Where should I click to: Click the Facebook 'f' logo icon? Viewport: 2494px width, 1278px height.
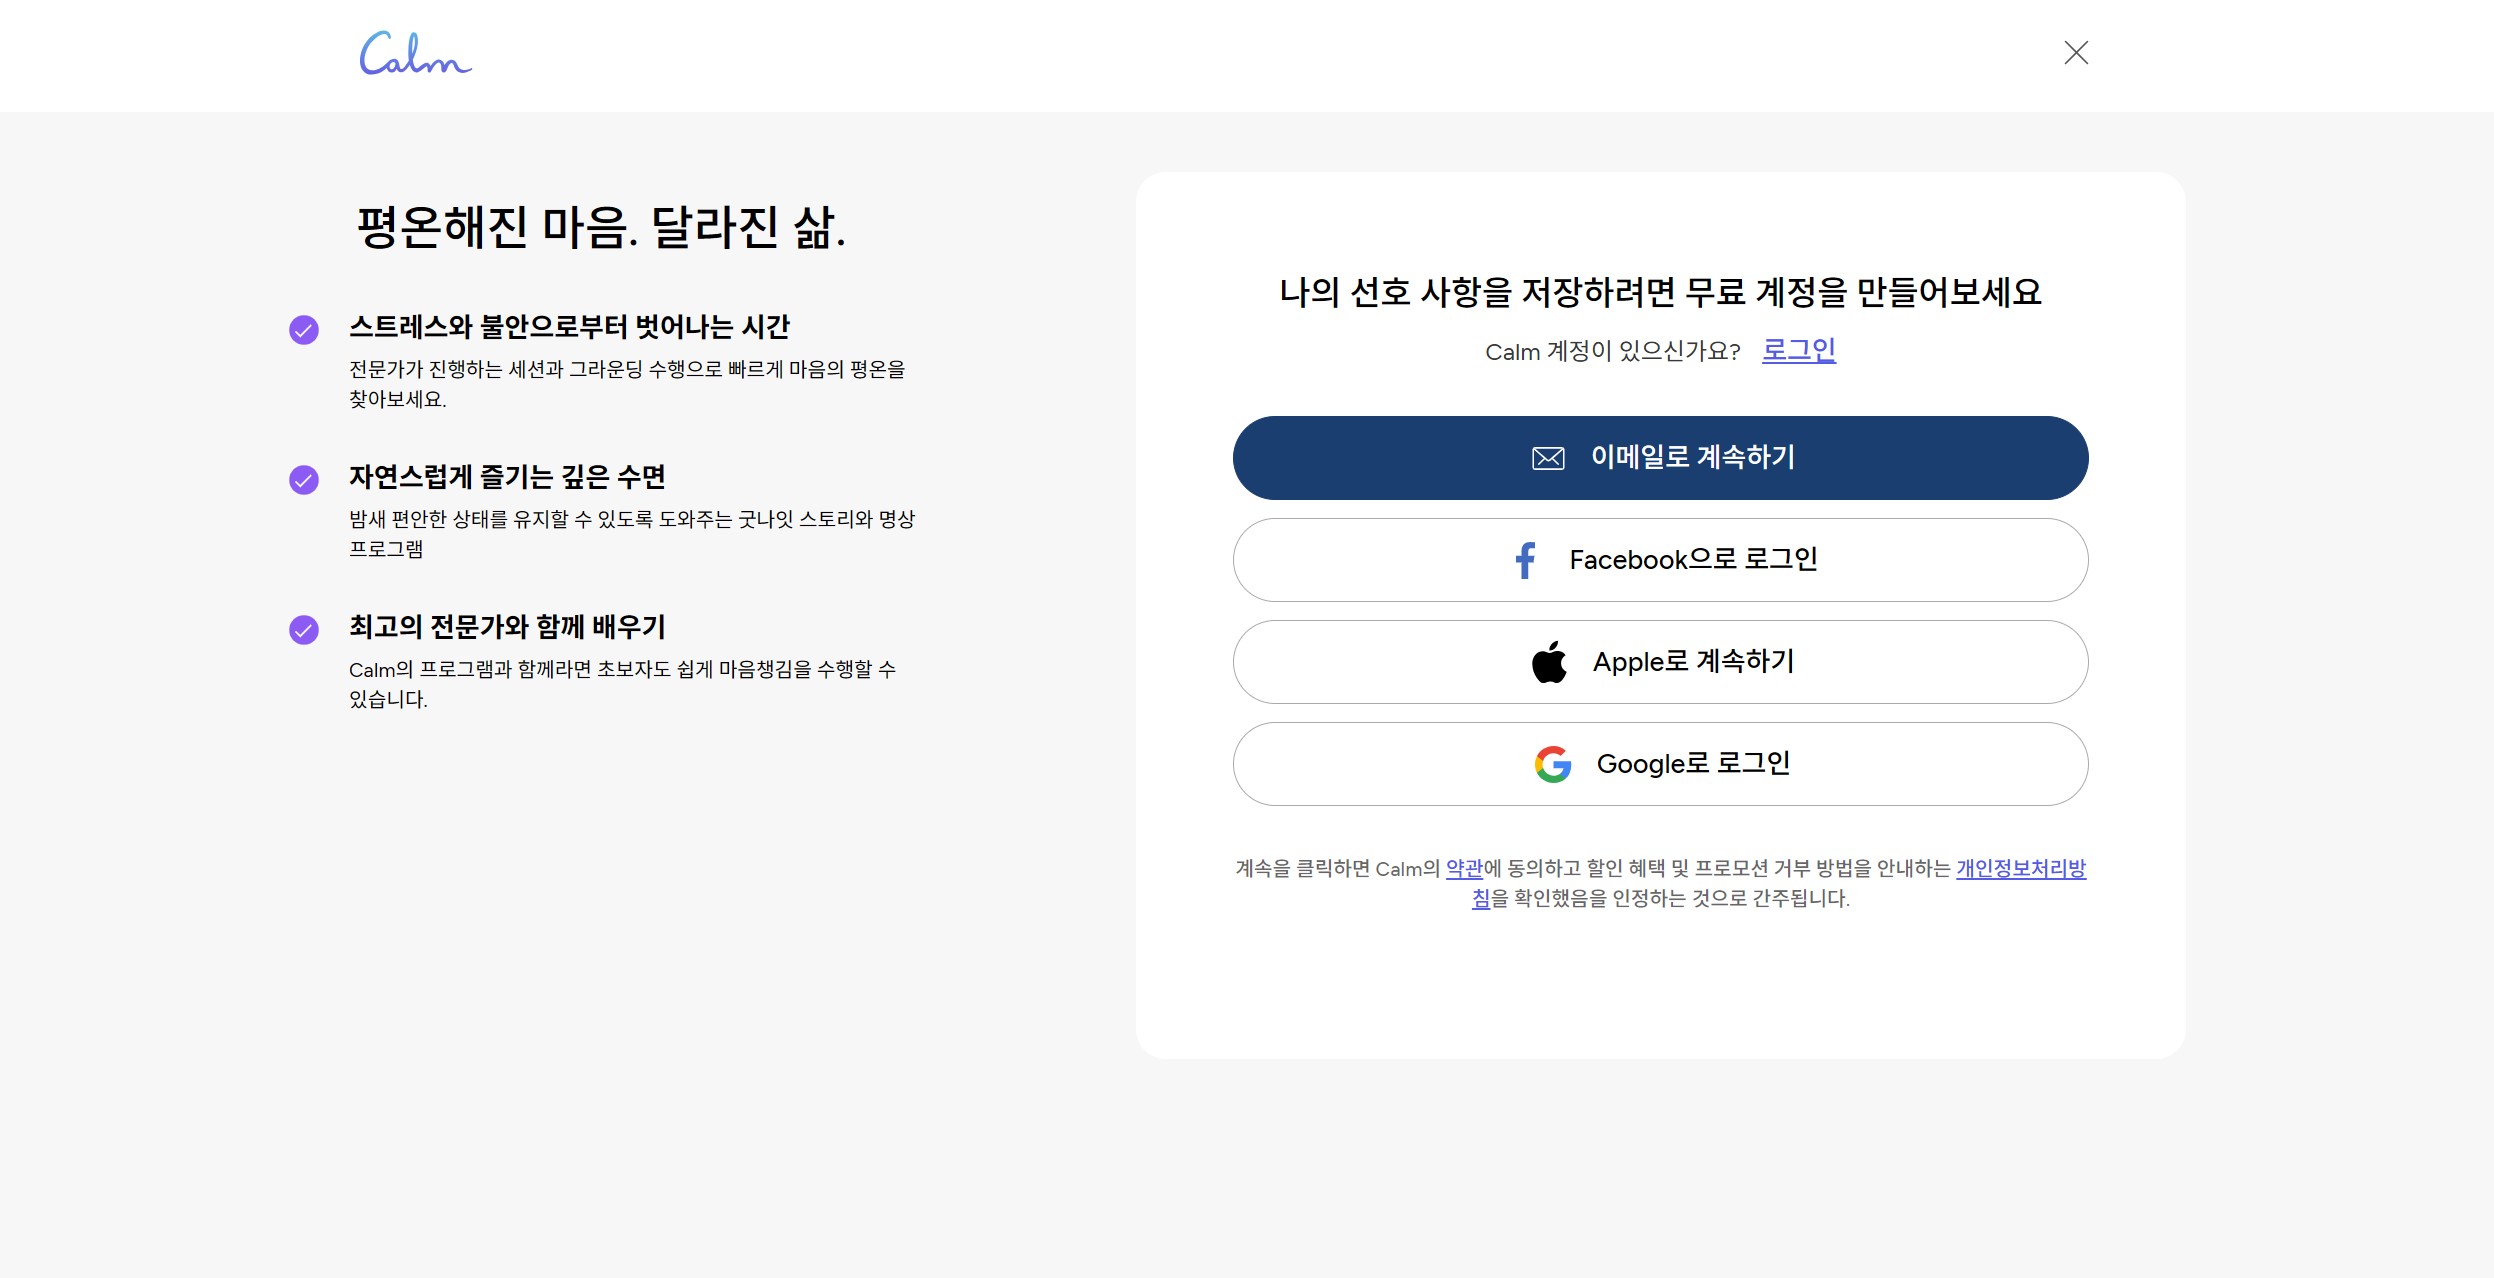tap(1524, 560)
